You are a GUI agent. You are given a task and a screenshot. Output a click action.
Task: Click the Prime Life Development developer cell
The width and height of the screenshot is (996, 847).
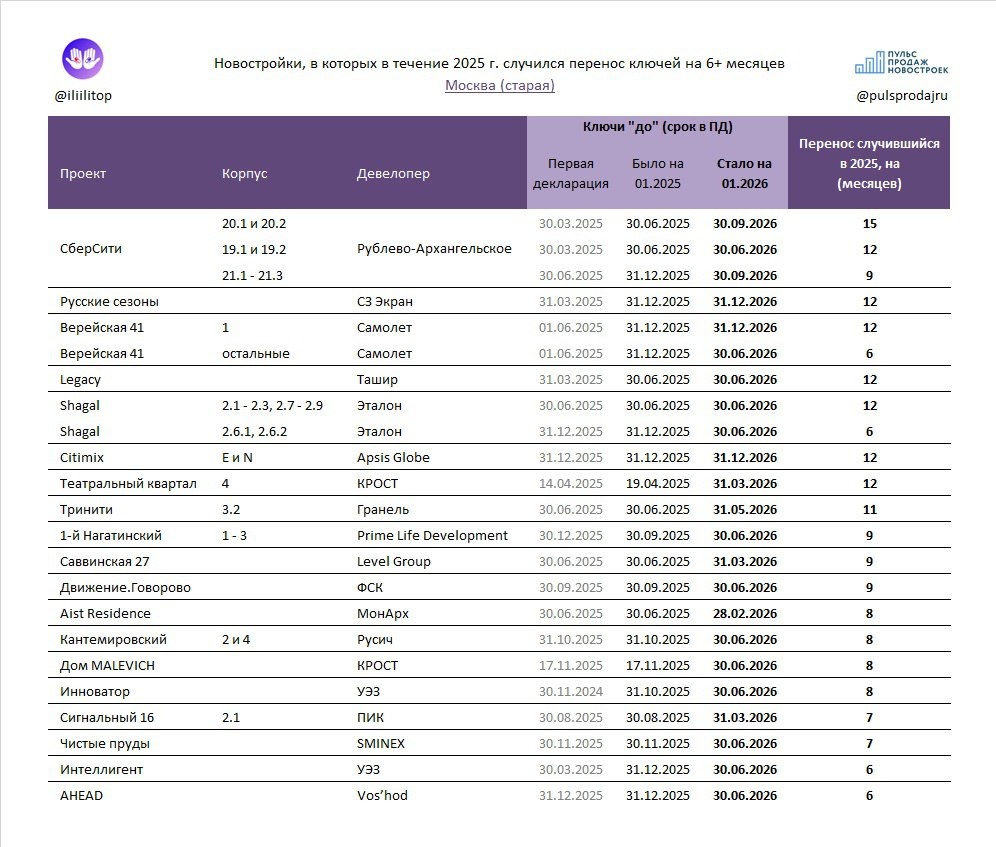[432, 536]
